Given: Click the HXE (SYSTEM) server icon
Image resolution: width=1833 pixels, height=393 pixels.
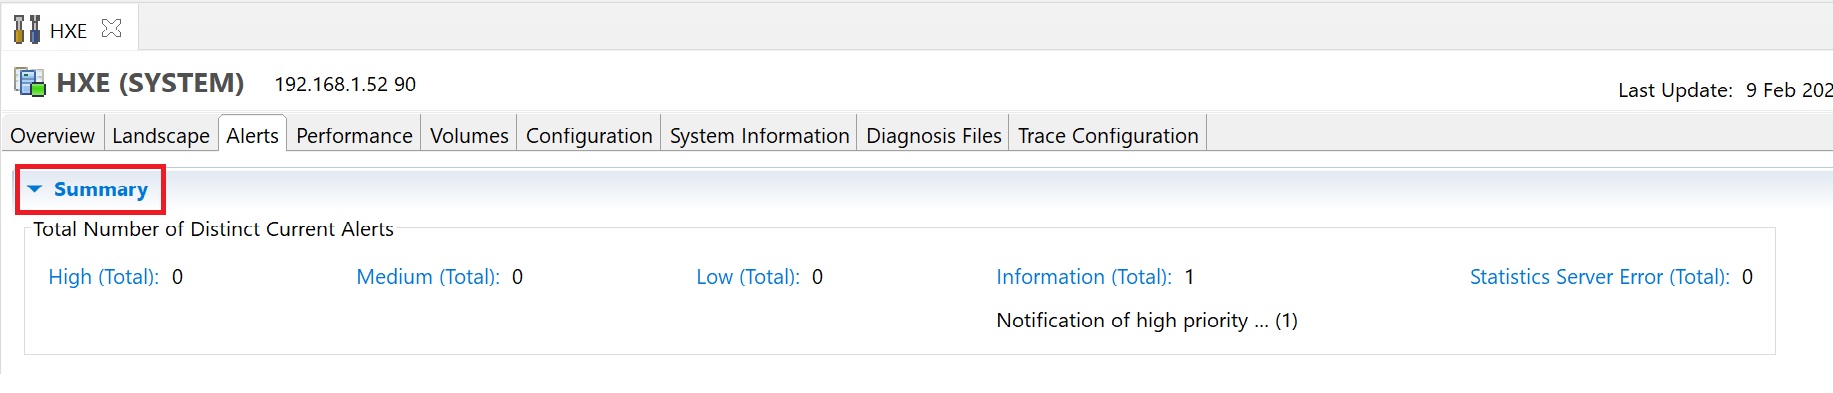Looking at the screenshot, I should [31, 83].
